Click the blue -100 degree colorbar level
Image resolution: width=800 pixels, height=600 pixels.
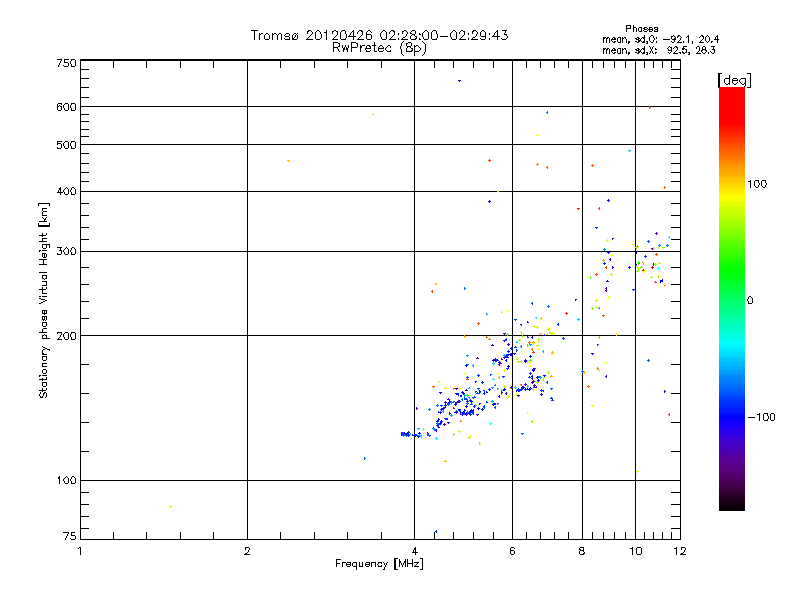[732, 417]
